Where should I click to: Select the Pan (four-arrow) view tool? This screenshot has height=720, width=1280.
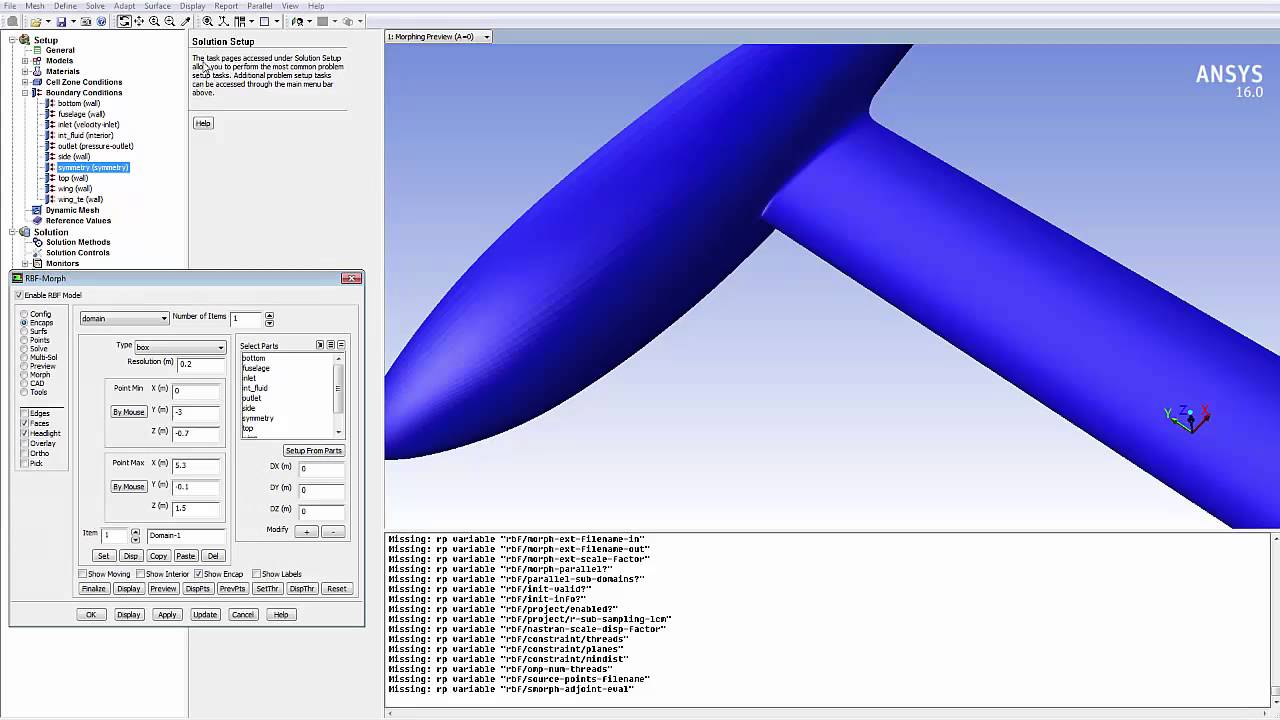(x=139, y=21)
